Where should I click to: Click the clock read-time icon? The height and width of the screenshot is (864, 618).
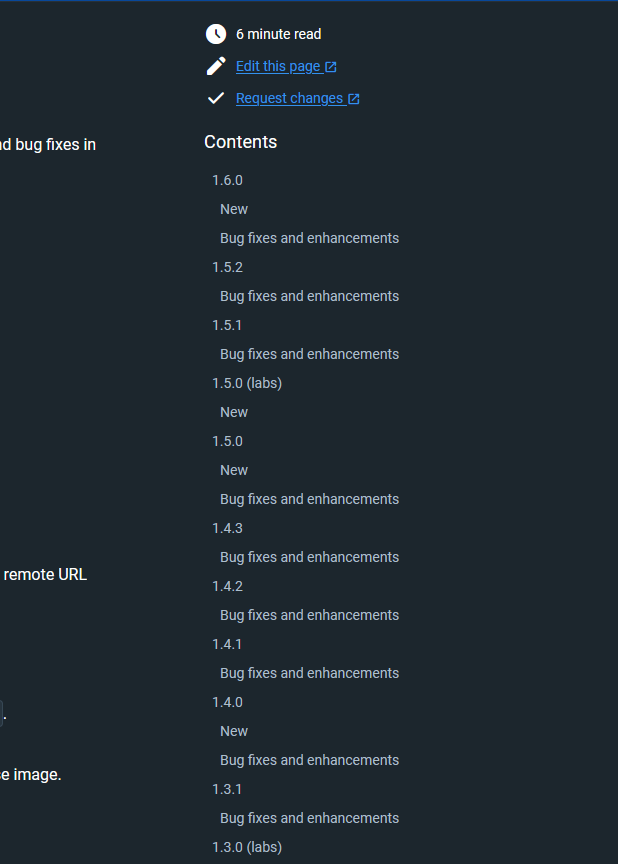(216, 33)
